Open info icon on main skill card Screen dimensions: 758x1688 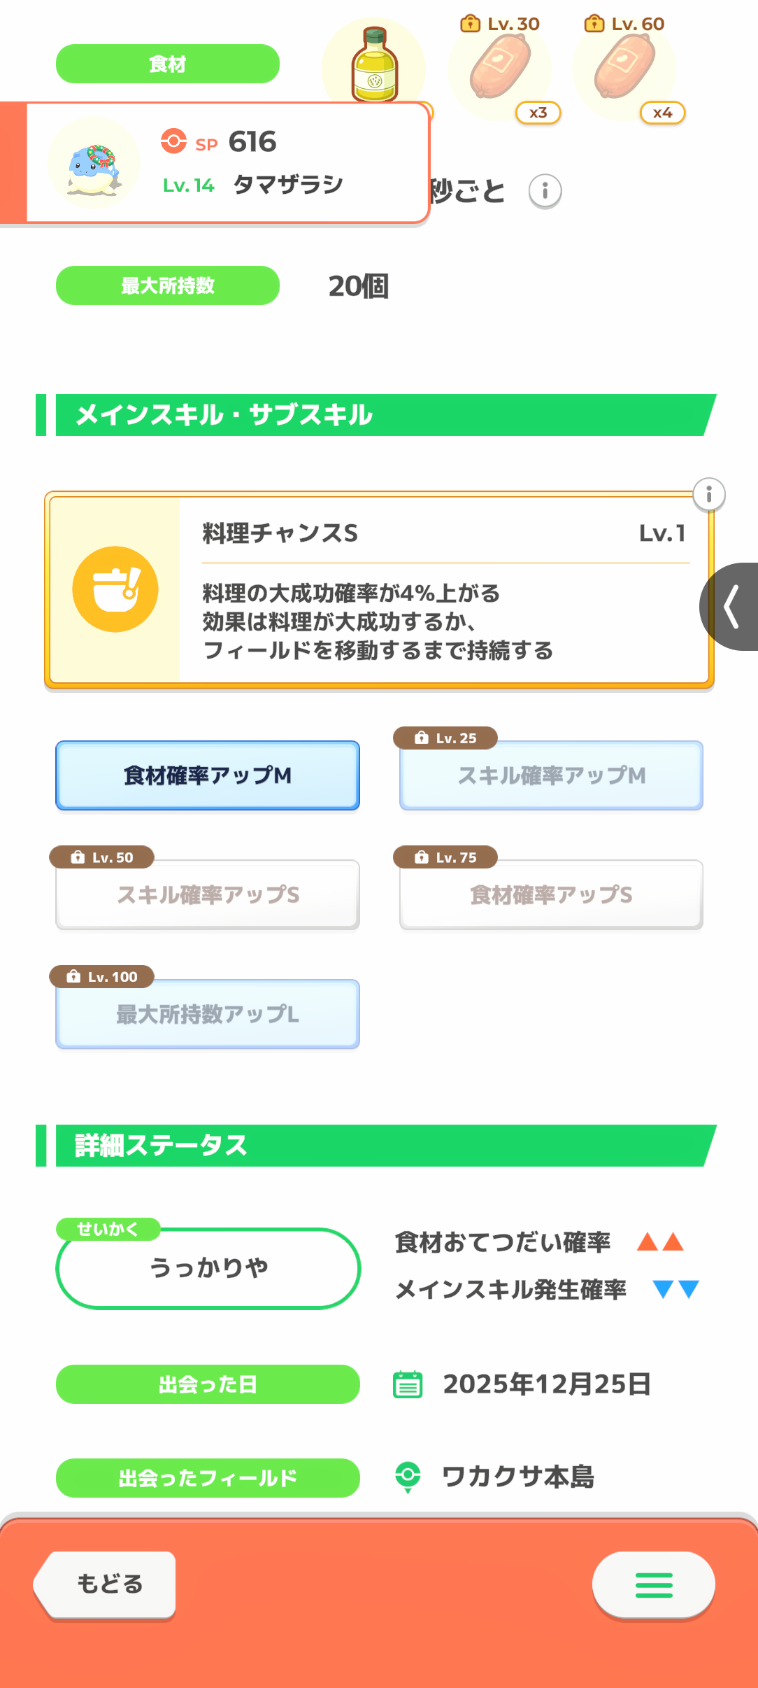[x=709, y=494]
